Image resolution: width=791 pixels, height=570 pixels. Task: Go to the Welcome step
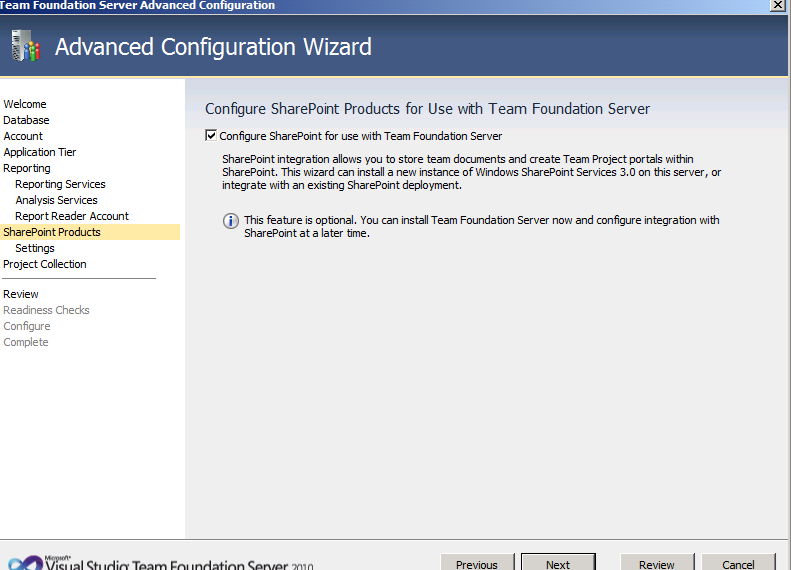[x=25, y=104]
